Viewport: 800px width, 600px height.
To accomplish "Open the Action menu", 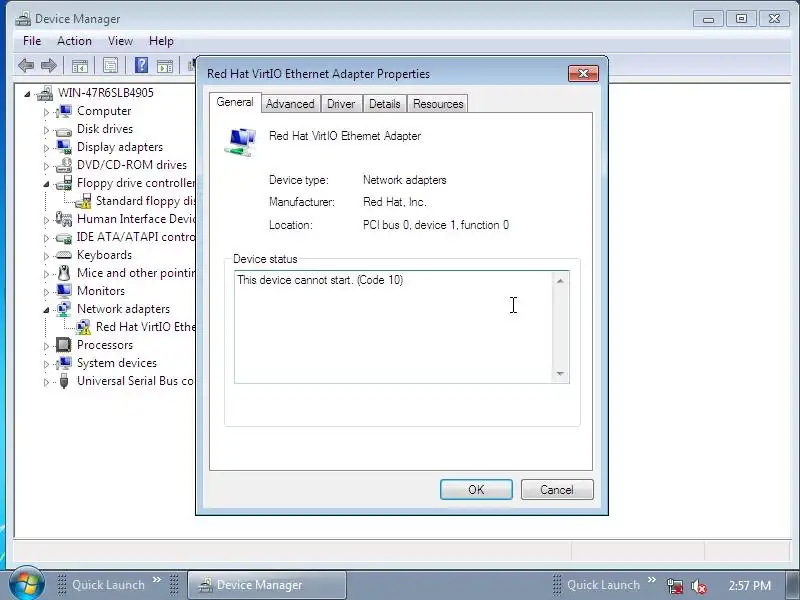I will 74,41.
